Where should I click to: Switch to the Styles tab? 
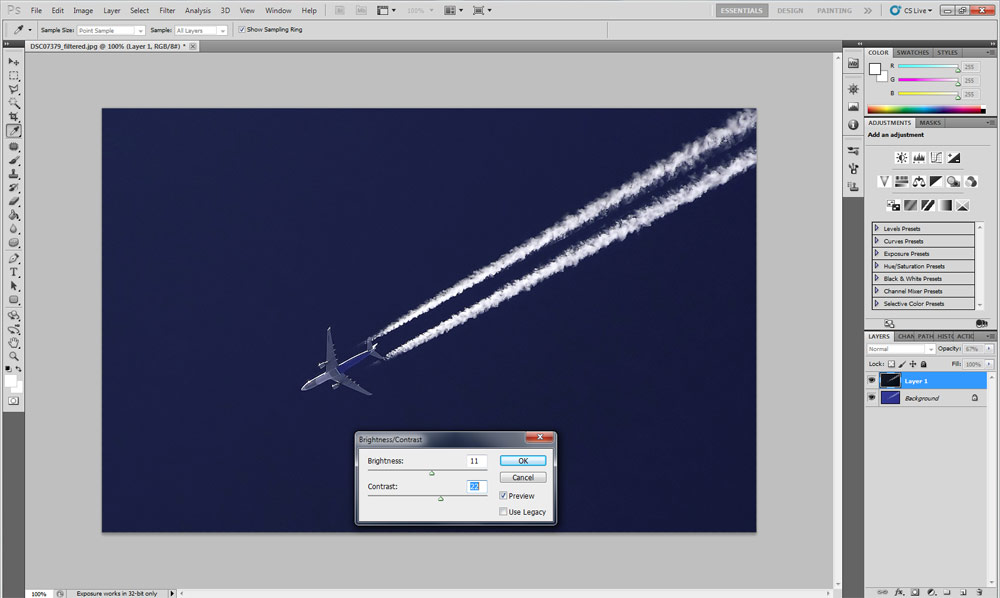[947, 53]
